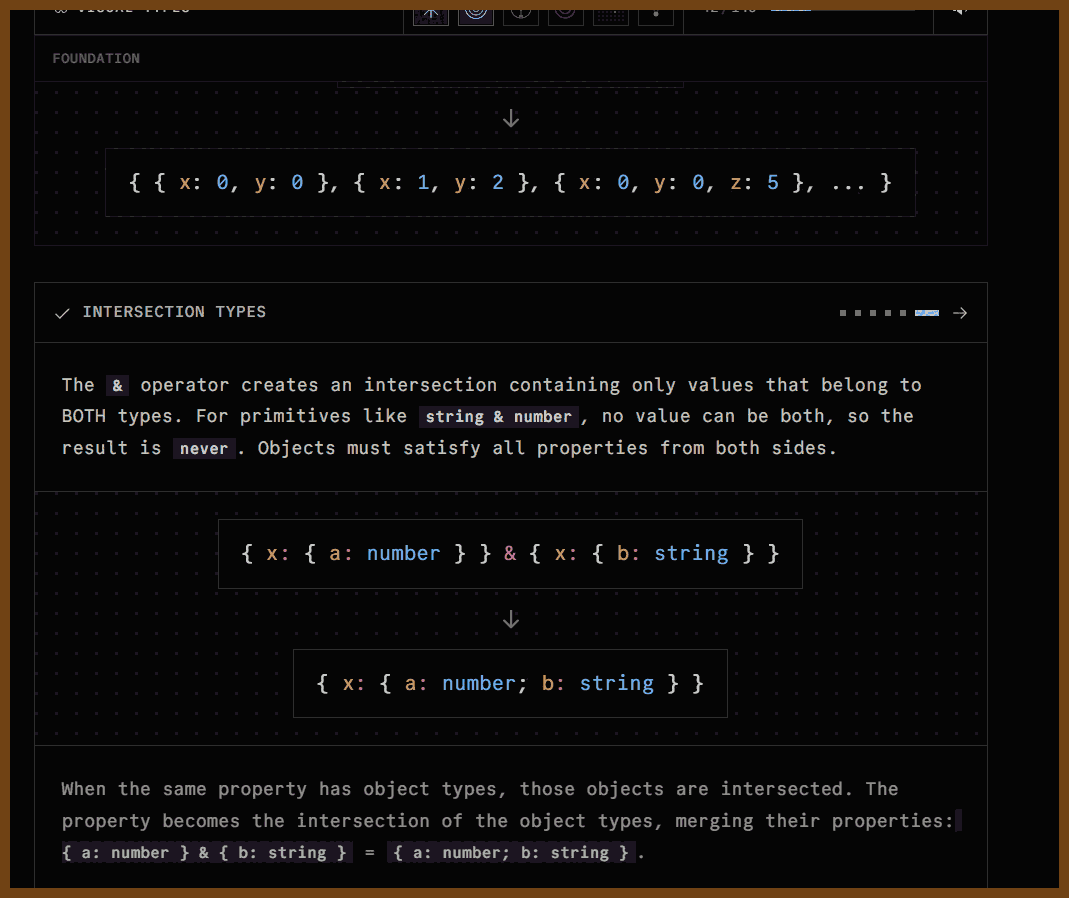
Task: Select the third step dot in Intersection Types
Action: (873, 313)
